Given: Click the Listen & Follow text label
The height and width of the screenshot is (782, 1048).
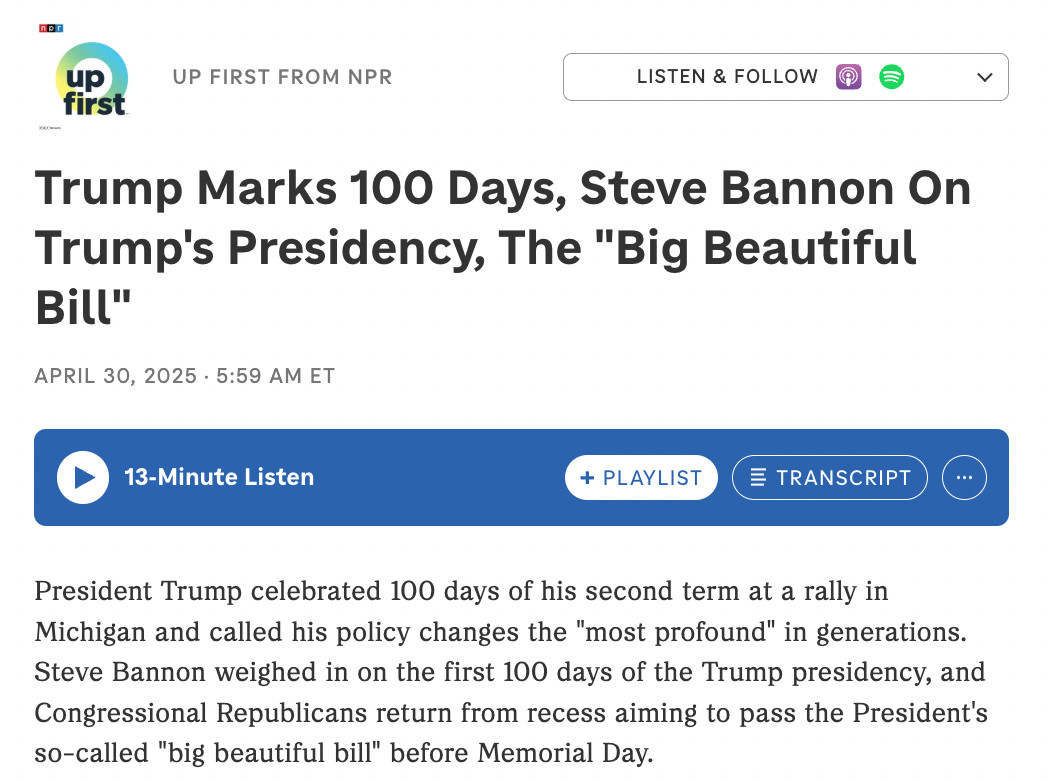Looking at the screenshot, I should point(727,77).
